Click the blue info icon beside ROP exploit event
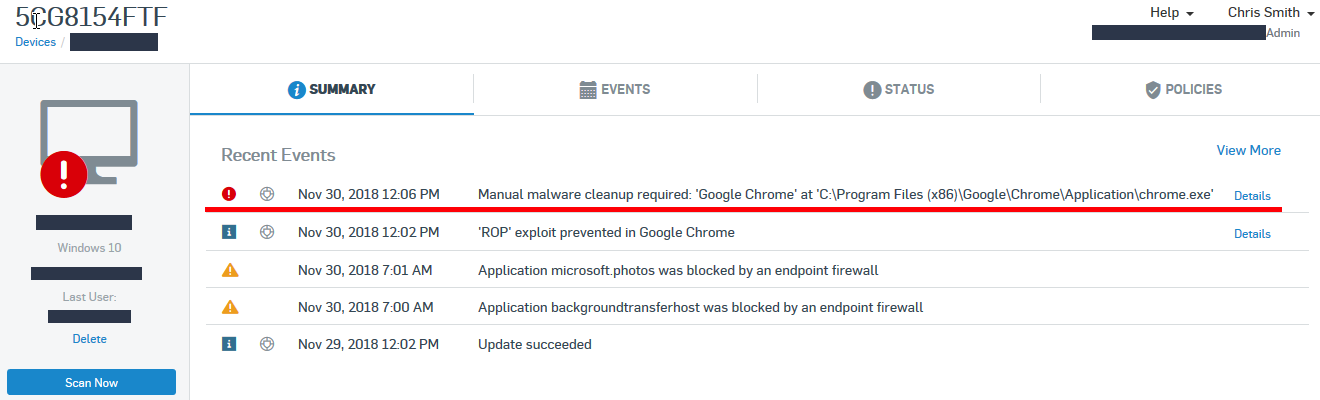Screen dimensions: 1320x400 click(x=229, y=232)
